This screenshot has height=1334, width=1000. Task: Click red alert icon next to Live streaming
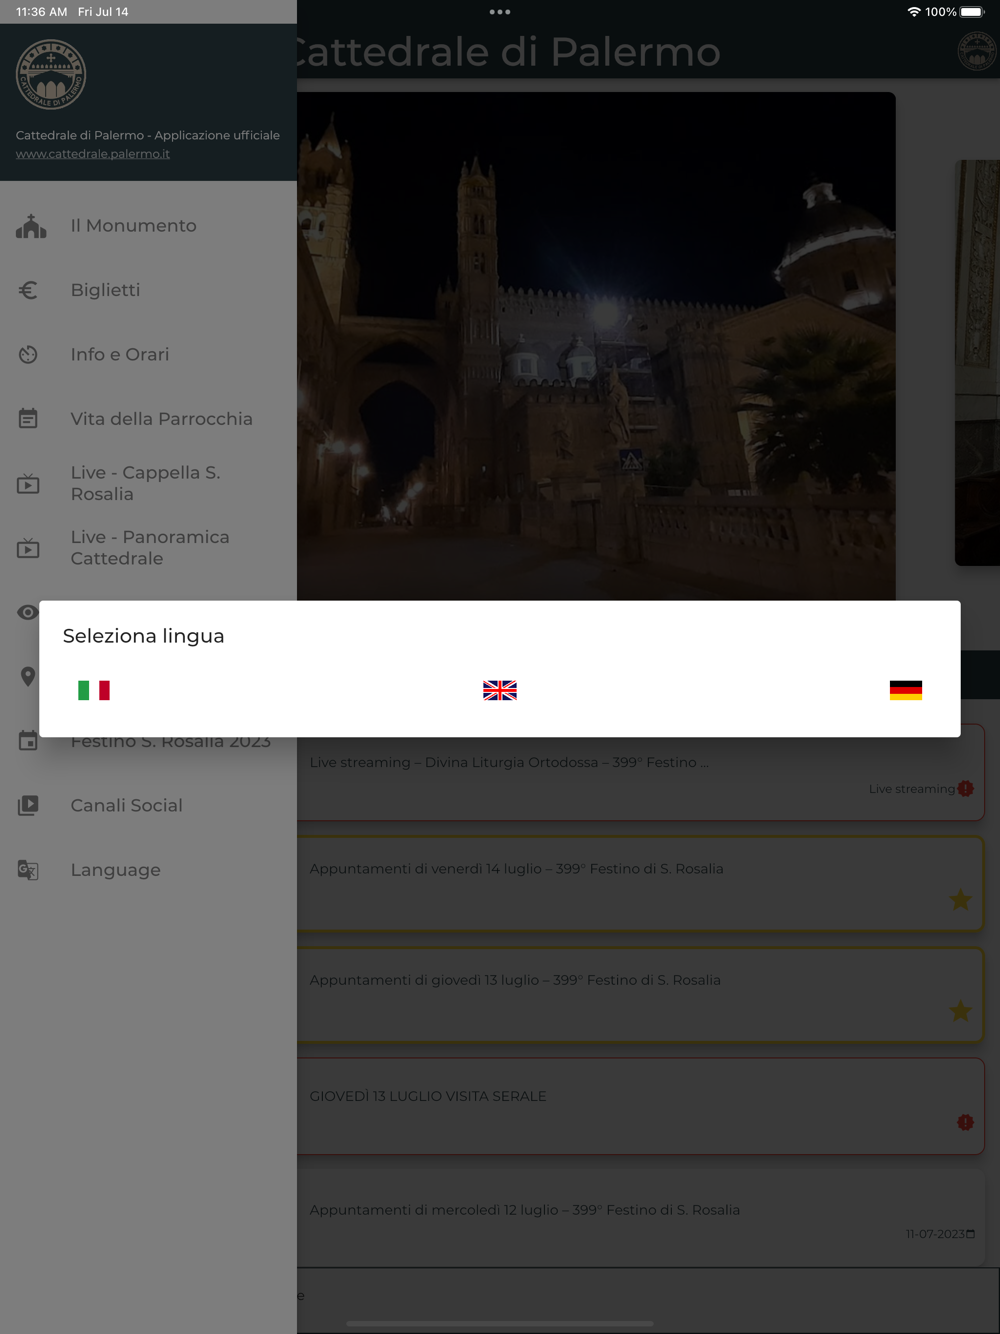pyautogui.click(x=965, y=789)
